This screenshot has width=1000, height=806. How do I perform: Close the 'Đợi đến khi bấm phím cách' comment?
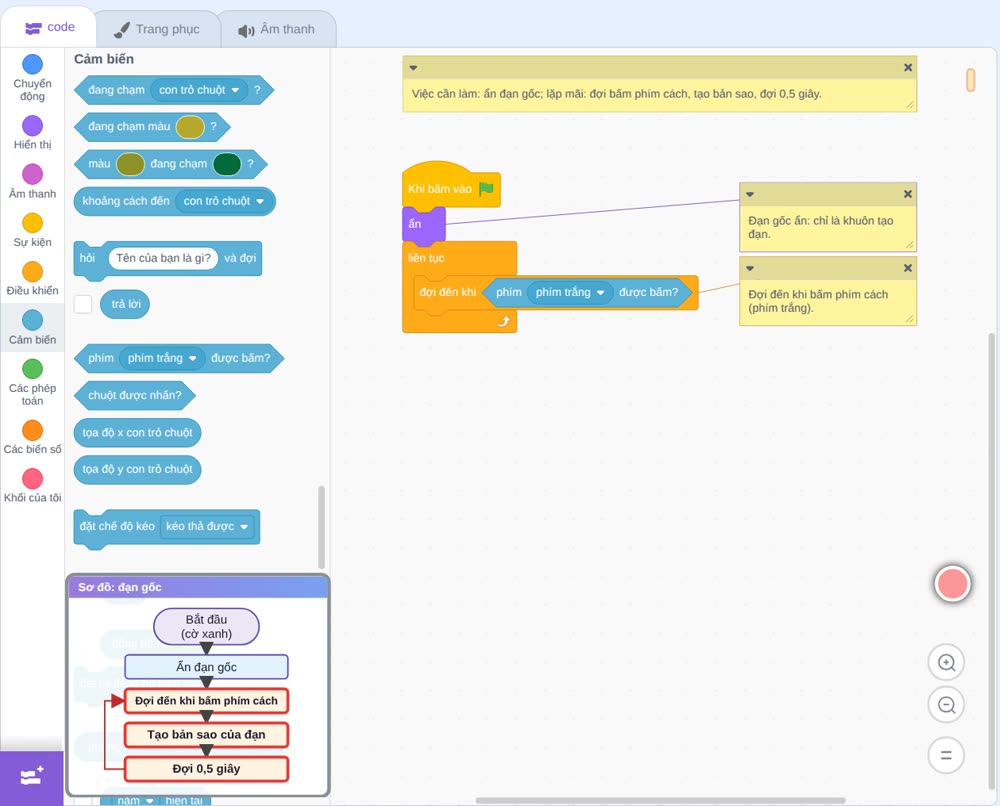[x=908, y=268]
